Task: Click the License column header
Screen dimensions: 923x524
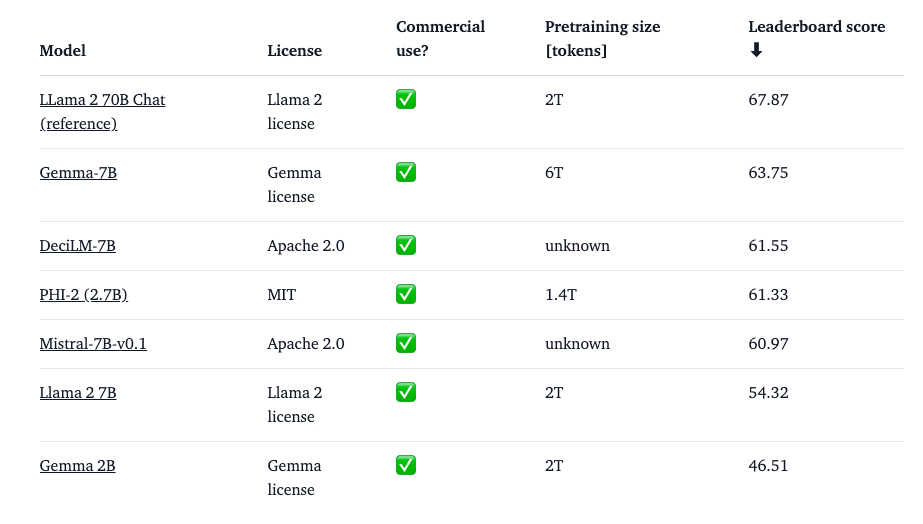Action: tap(294, 50)
